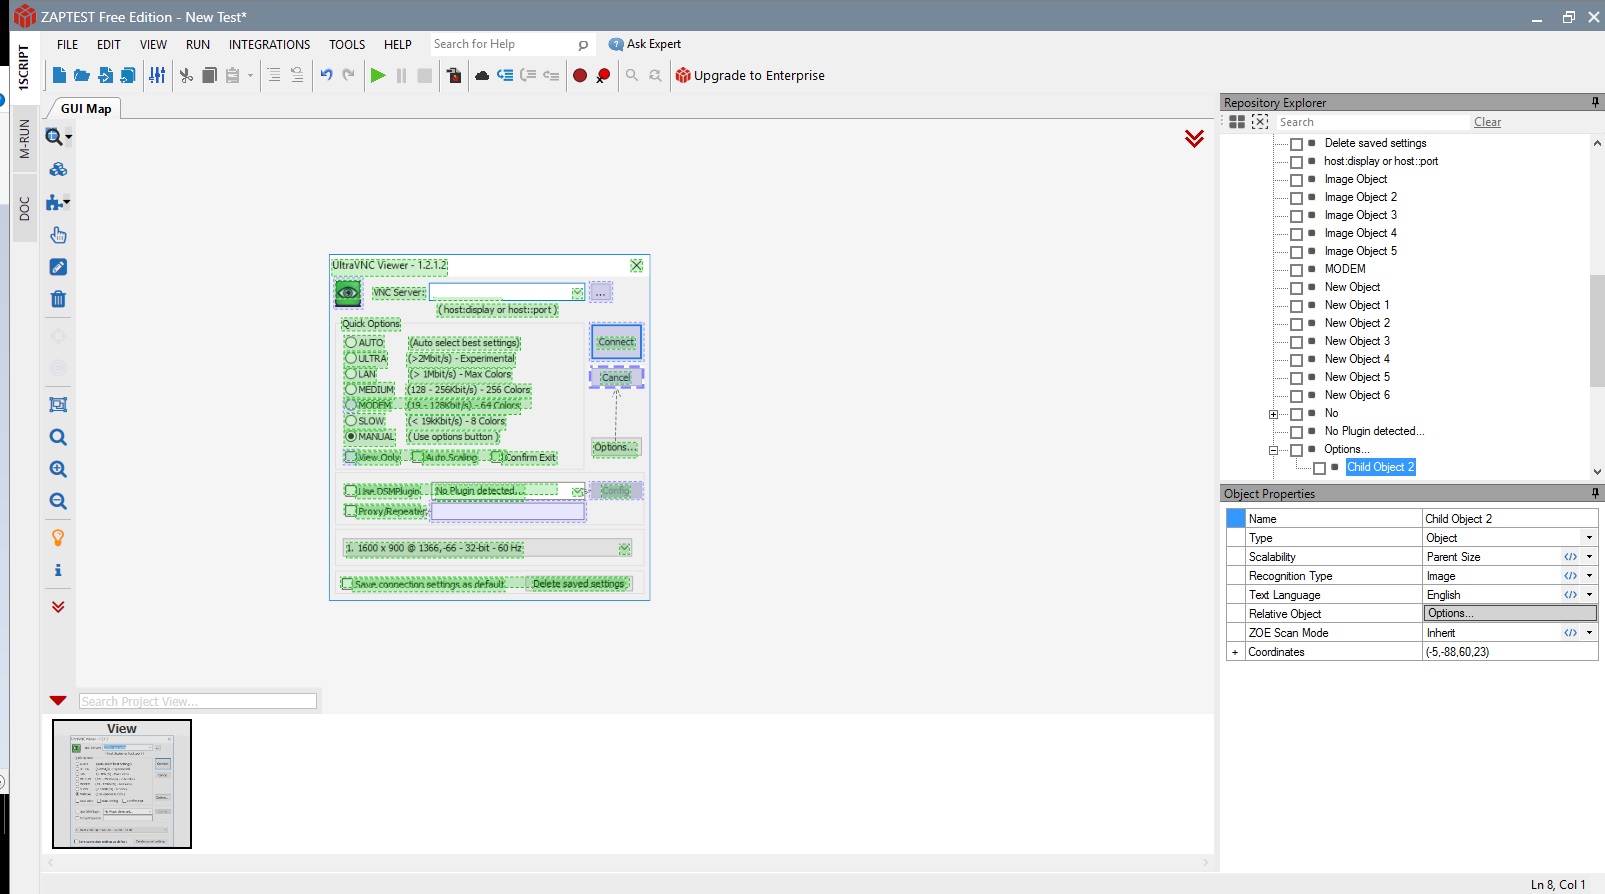Check the MODEM repository checkbox
The image size is (1605, 894).
click(x=1296, y=270)
